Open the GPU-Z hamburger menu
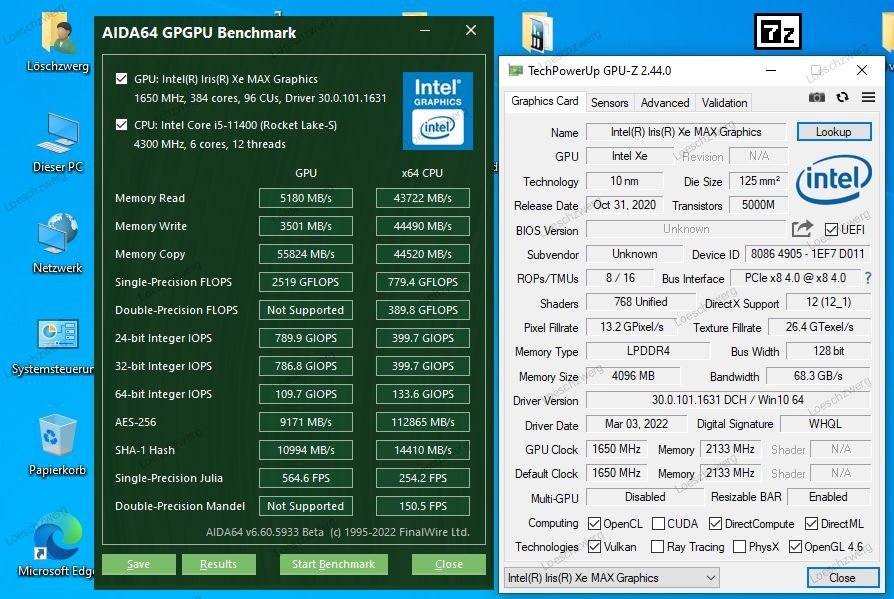This screenshot has width=894, height=599. tap(868, 97)
